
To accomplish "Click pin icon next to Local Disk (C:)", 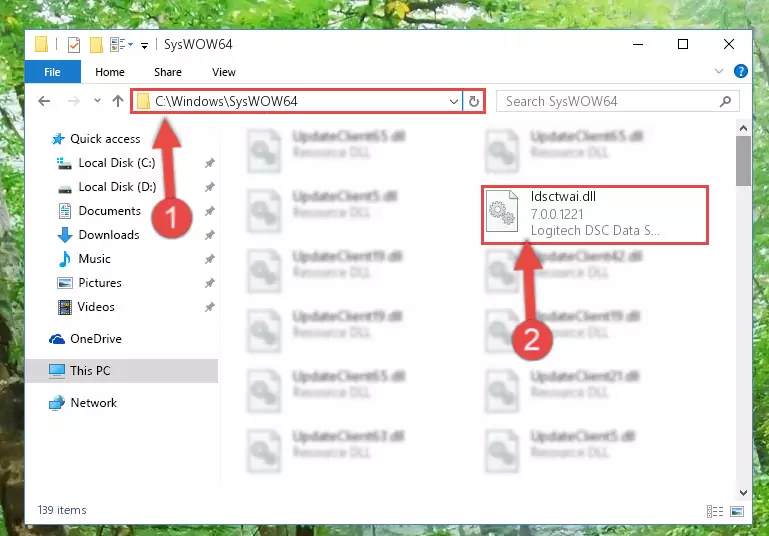I will (209, 163).
